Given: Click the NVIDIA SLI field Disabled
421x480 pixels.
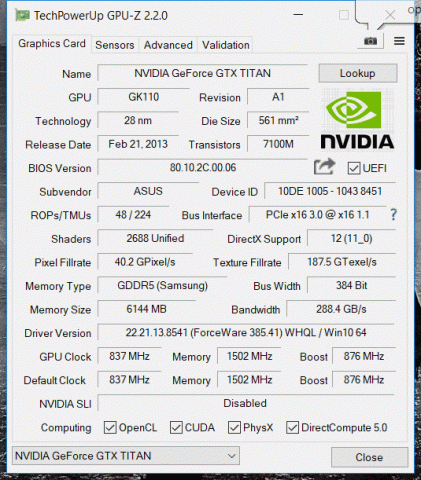Looking at the screenshot, I should point(245,403).
